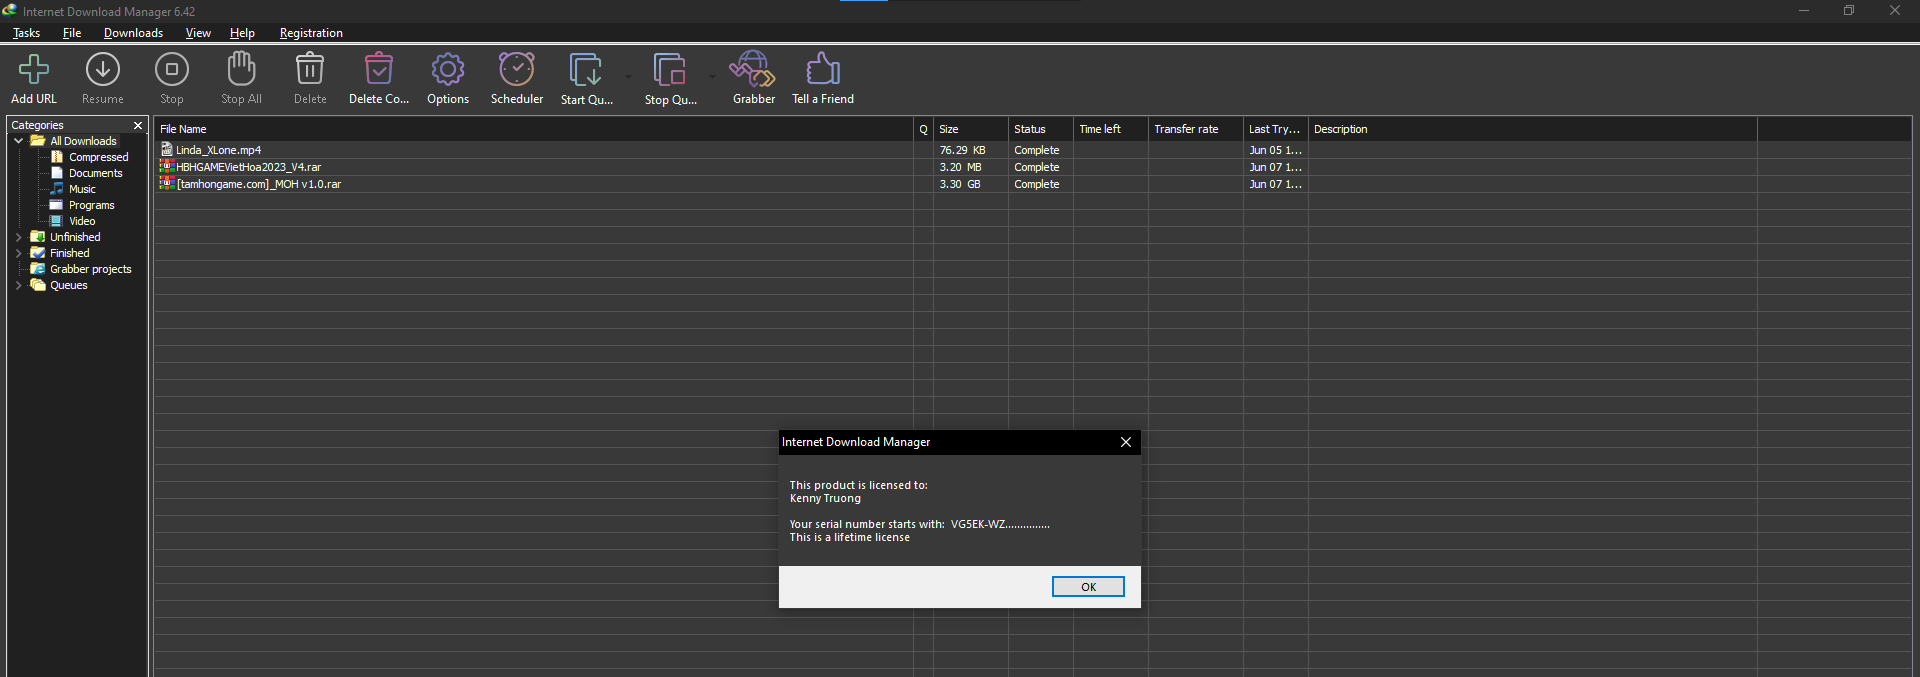
Task: Click OK in the license dialog
Action: [1088, 587]
